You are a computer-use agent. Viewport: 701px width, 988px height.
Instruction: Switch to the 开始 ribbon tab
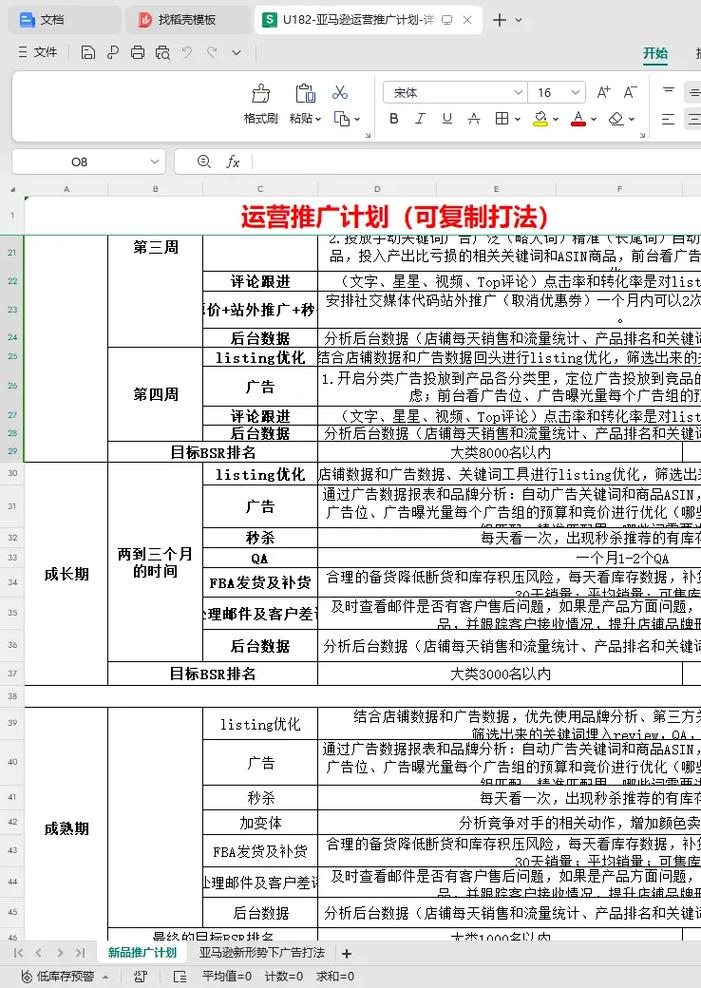point(655,53)
